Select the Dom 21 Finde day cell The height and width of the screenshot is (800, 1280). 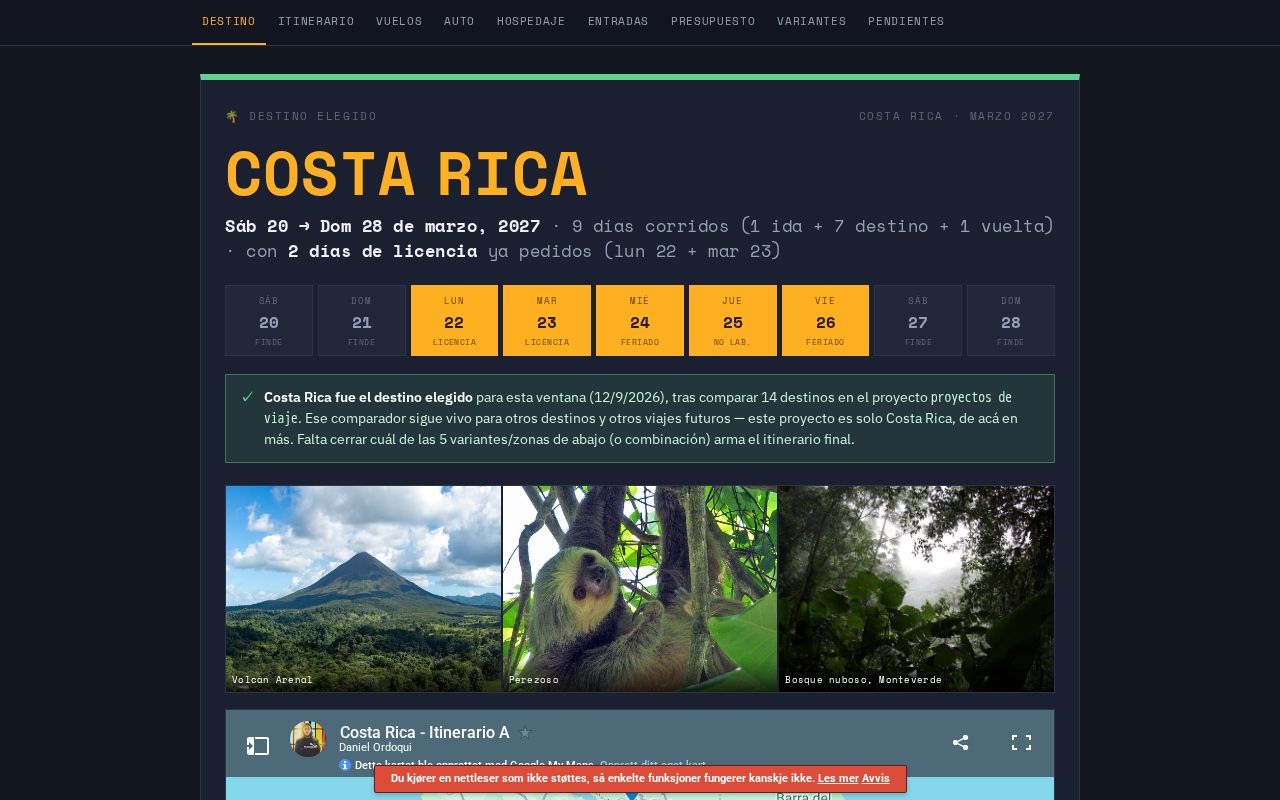(x=362, y=320)
